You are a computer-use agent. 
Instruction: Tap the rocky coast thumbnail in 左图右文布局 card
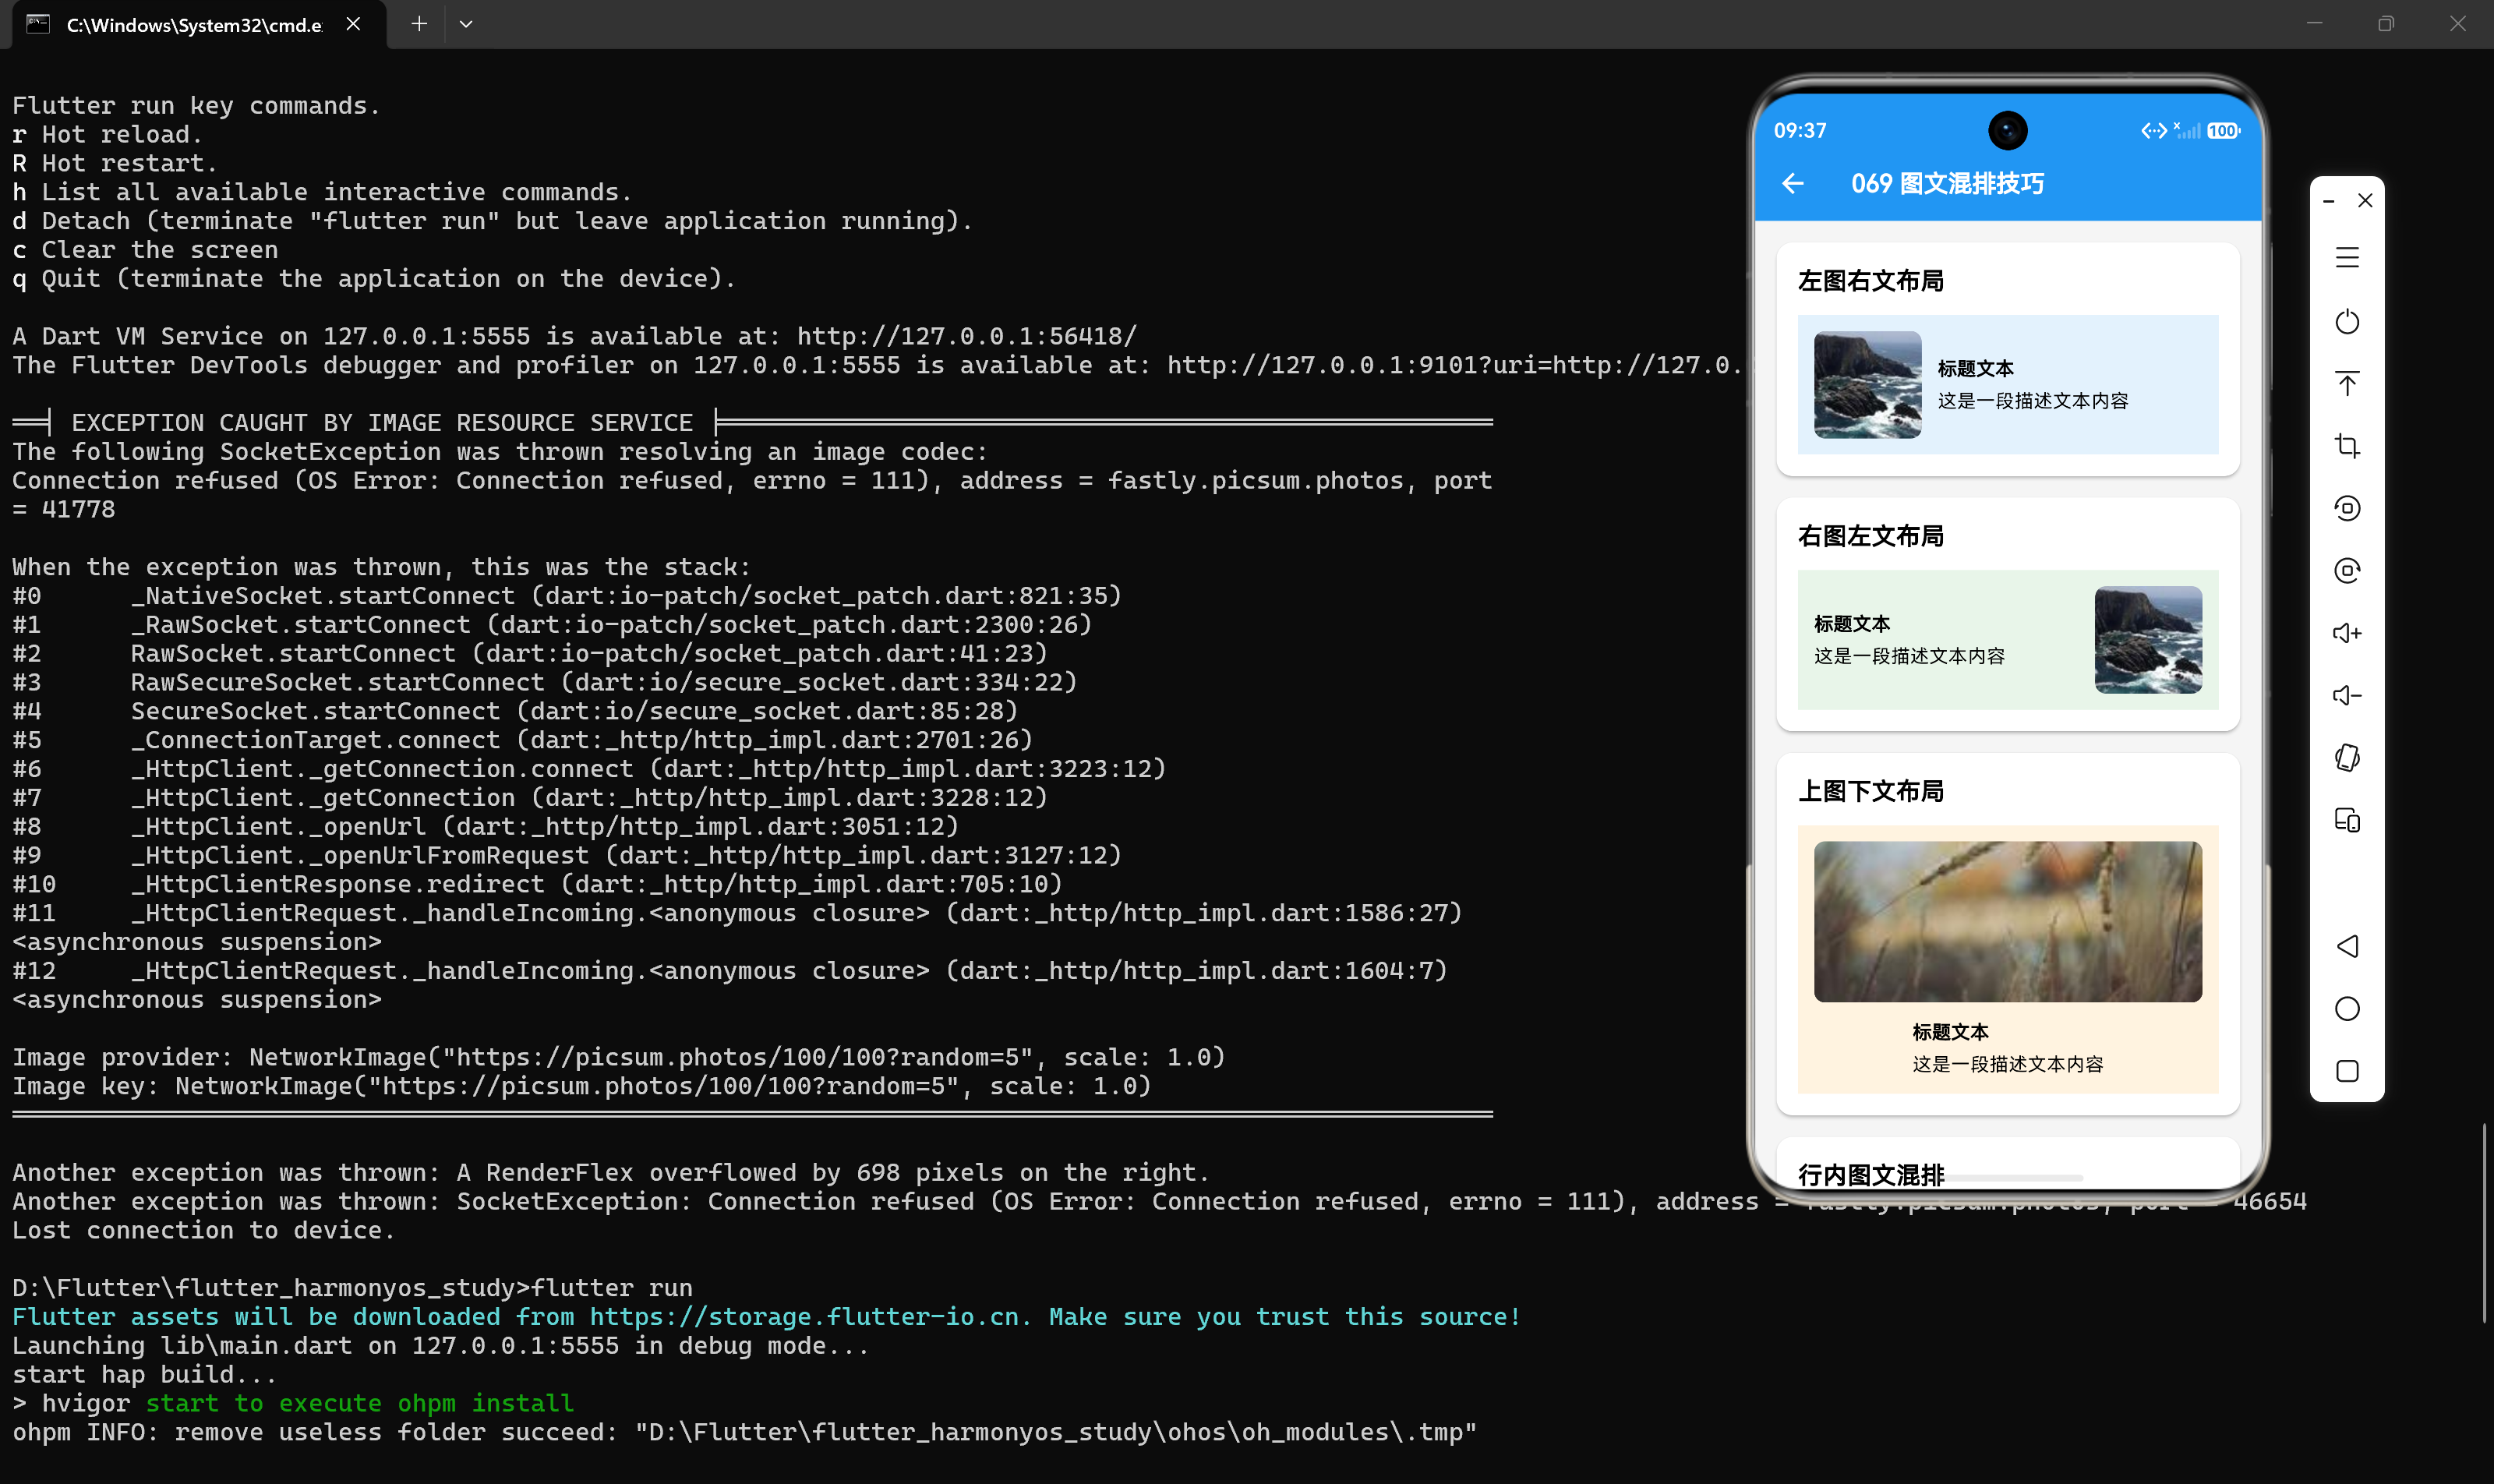tap(1867, 384)
